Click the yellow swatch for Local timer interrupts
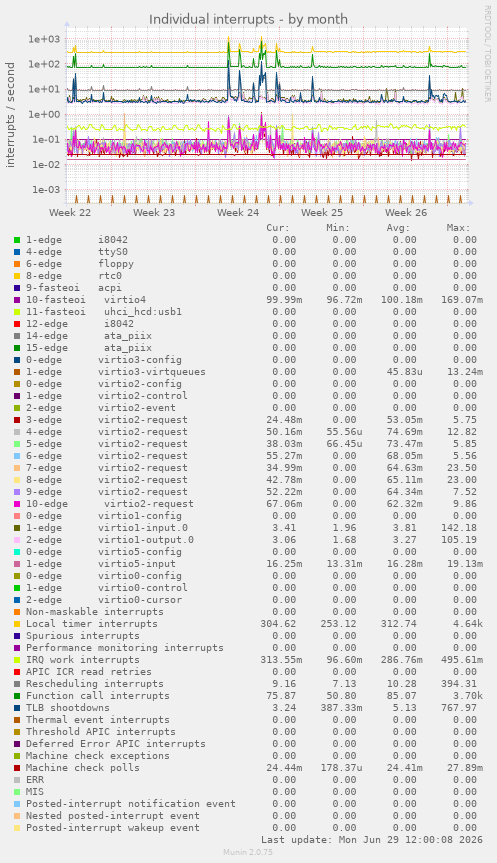This screenshot has height=863, width=497. pyautogui.click(x=17, y=624)
